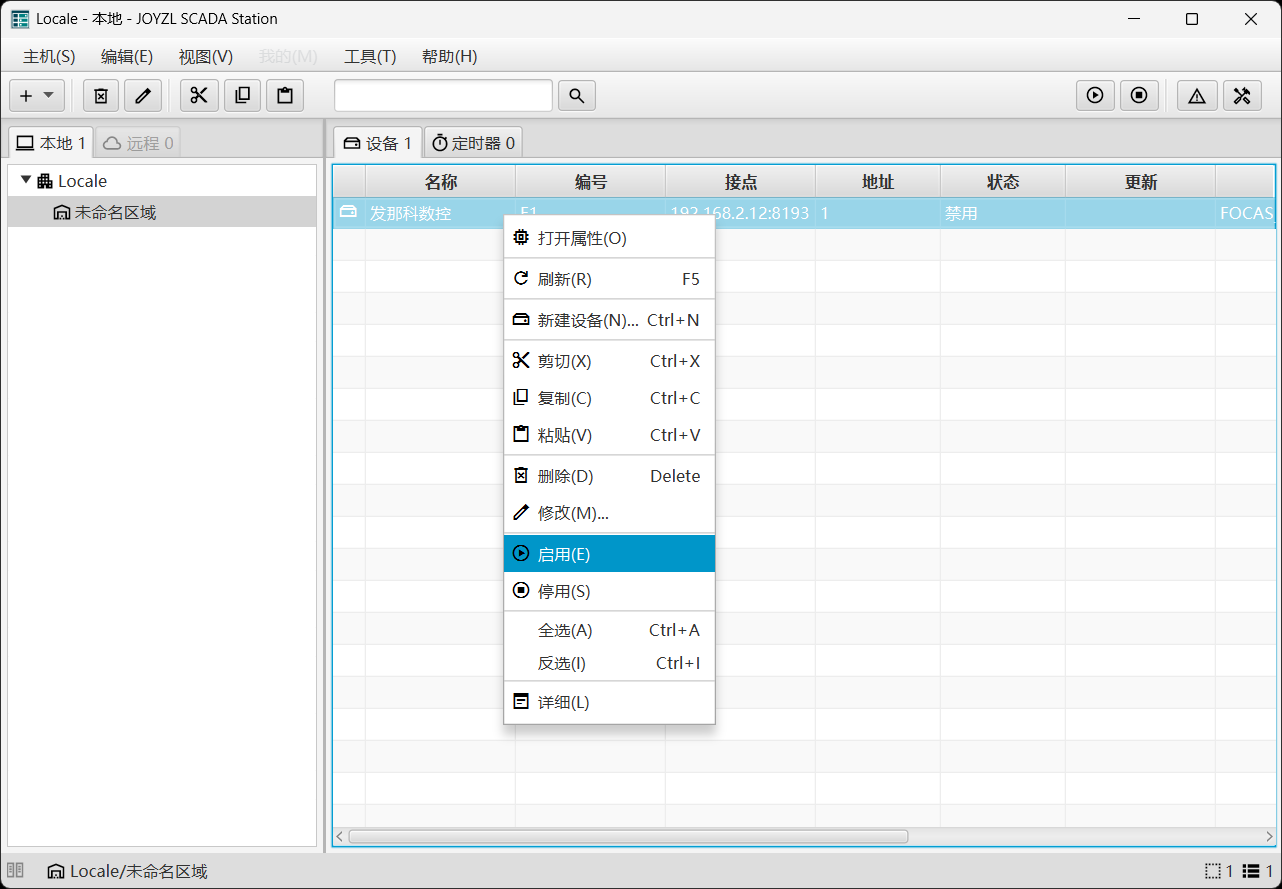Viewport: 1282px width, 889px height.
Task: Choose 新建设备(N)... in context menu
Action: (609, 320)
